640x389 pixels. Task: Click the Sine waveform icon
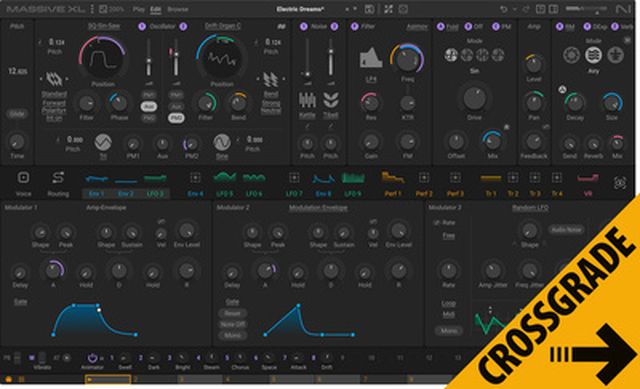[x=222, y=142]
